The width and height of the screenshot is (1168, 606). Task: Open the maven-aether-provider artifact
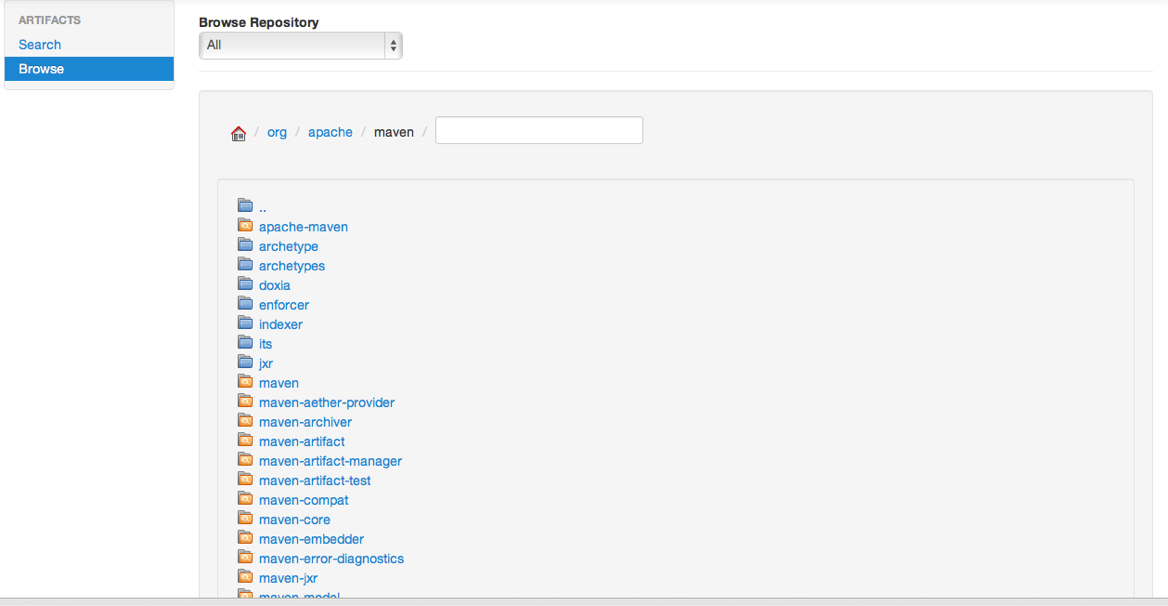[326, 402]
